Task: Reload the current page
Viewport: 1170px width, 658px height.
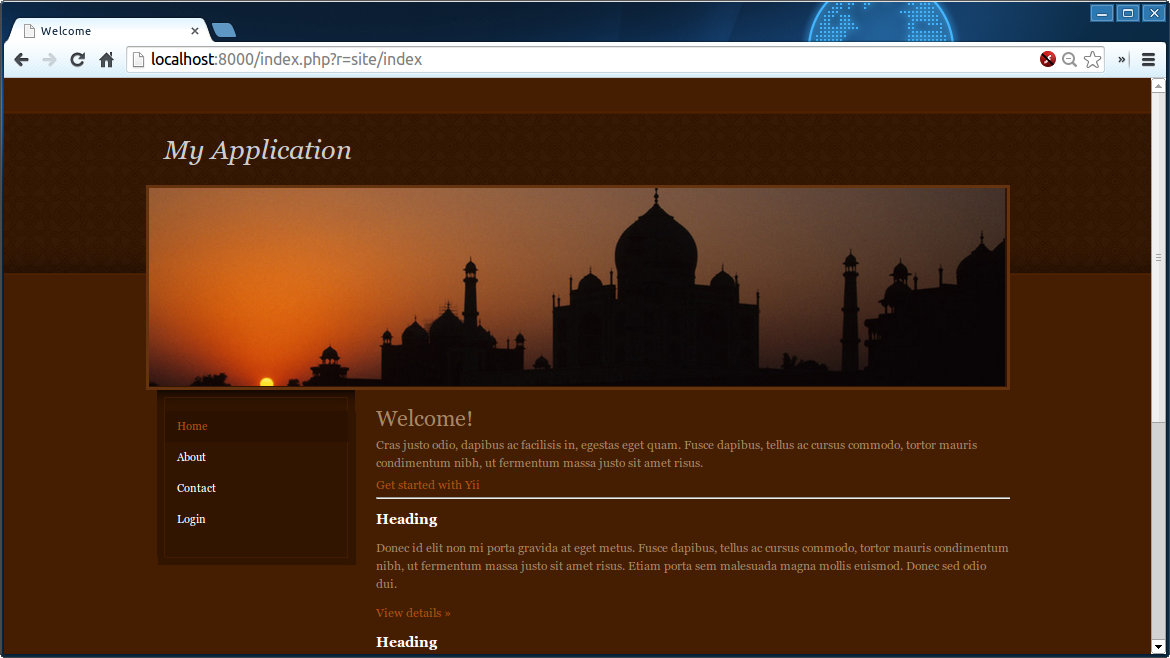Action: pos(77,60)
